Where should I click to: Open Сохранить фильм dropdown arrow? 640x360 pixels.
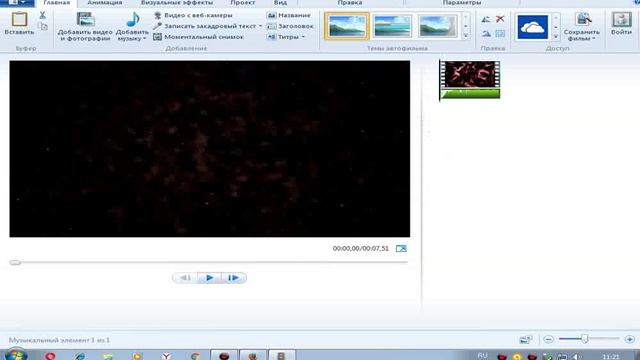[594, 39]
